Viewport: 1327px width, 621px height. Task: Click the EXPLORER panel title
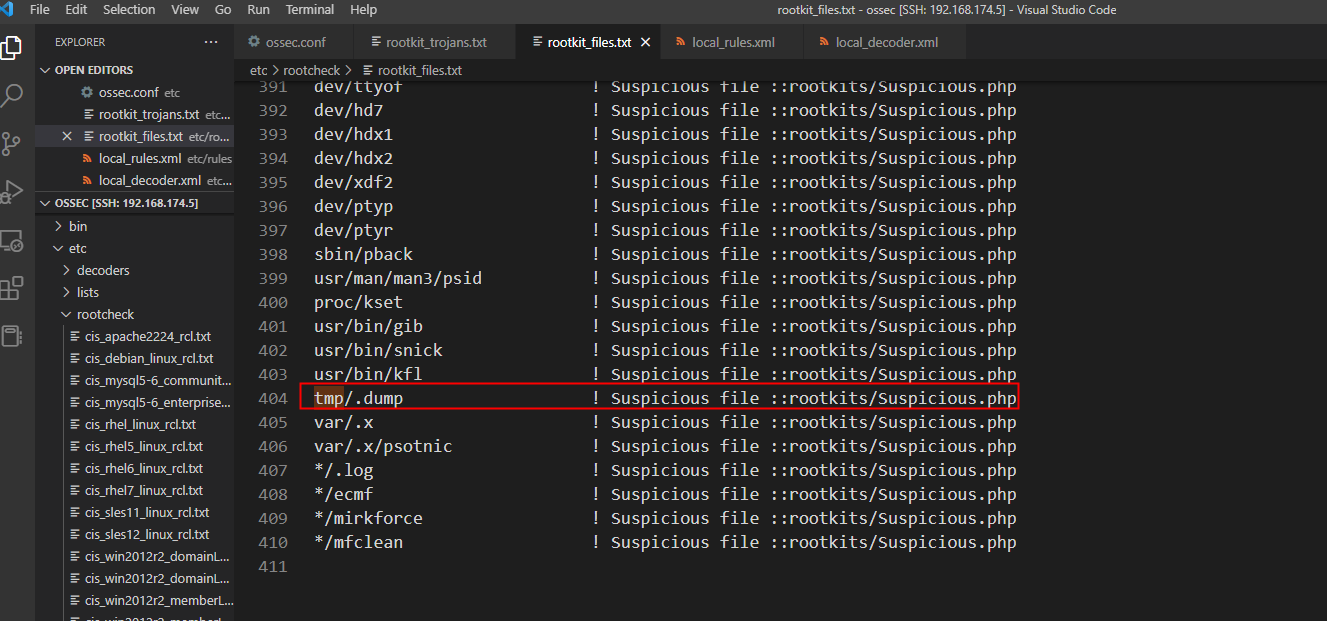(x=80, y=42)
